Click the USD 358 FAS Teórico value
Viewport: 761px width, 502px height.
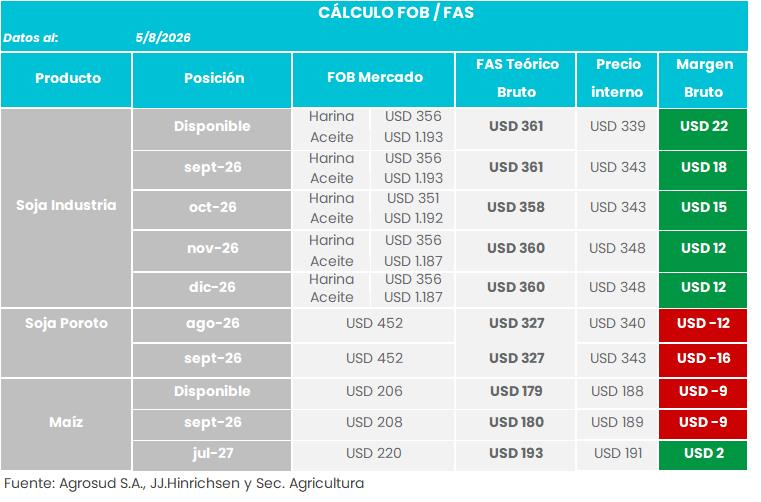(x=516, y=207)
